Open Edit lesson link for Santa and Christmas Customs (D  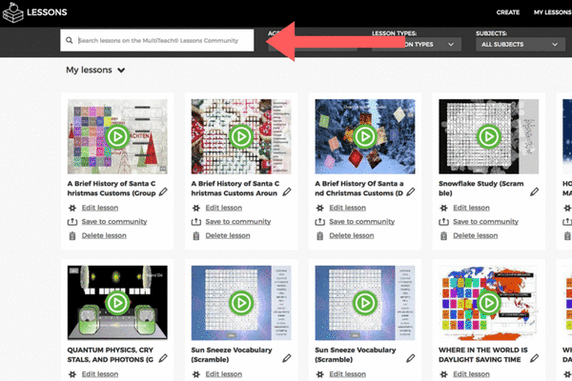pos(348,208)
